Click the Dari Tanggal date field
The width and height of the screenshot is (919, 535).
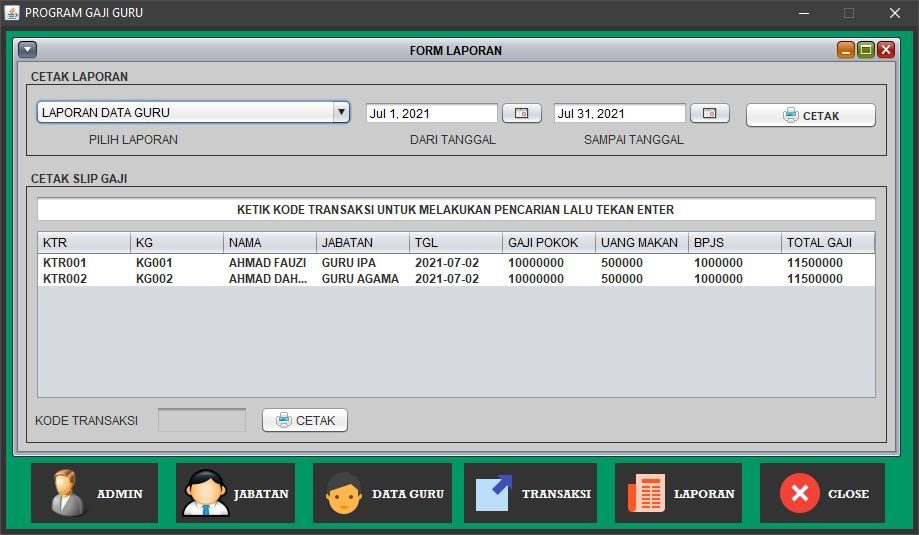[431, 114]
